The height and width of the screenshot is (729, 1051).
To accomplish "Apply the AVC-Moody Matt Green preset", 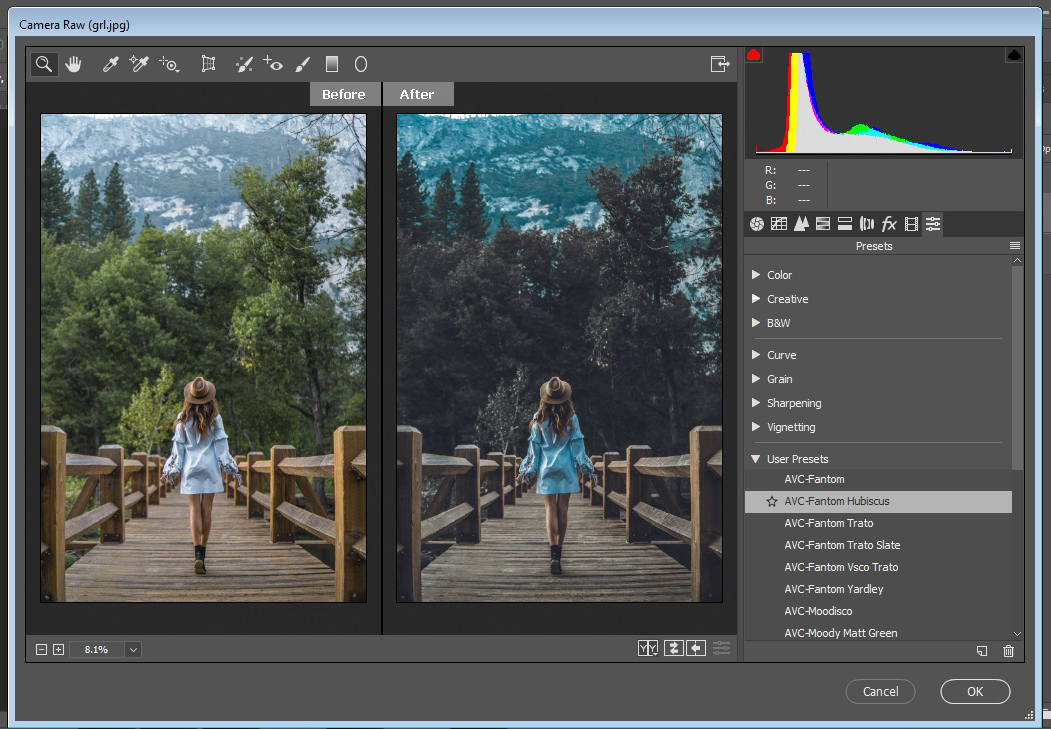I will pyautogui.click(x=878, y=633).
